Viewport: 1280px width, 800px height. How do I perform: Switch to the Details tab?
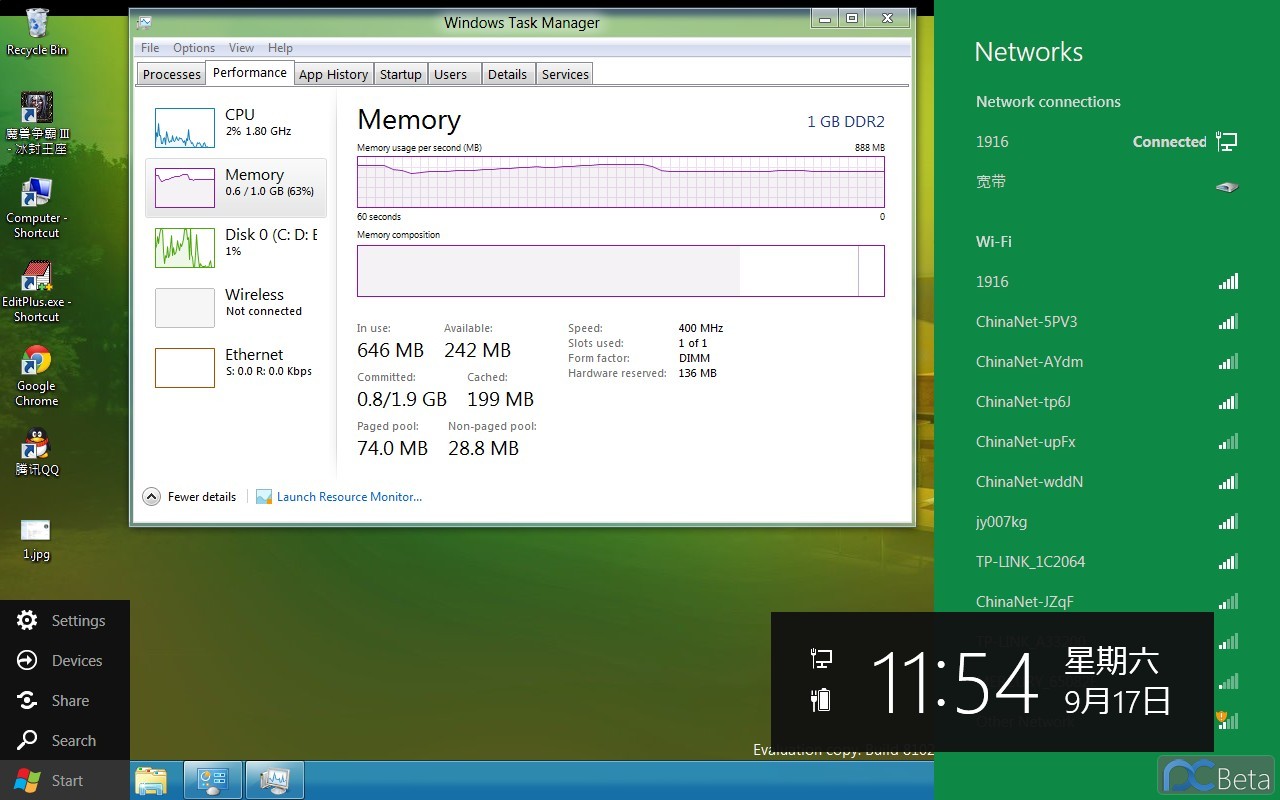coord(507,74)
